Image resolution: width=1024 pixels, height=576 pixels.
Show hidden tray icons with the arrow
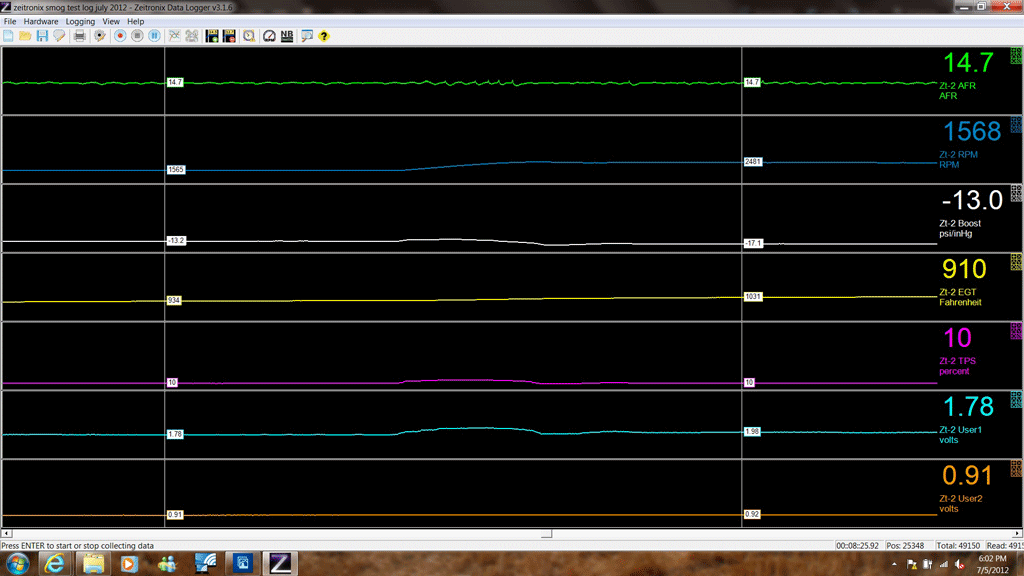pyautogui.click(x=894, y=564)
